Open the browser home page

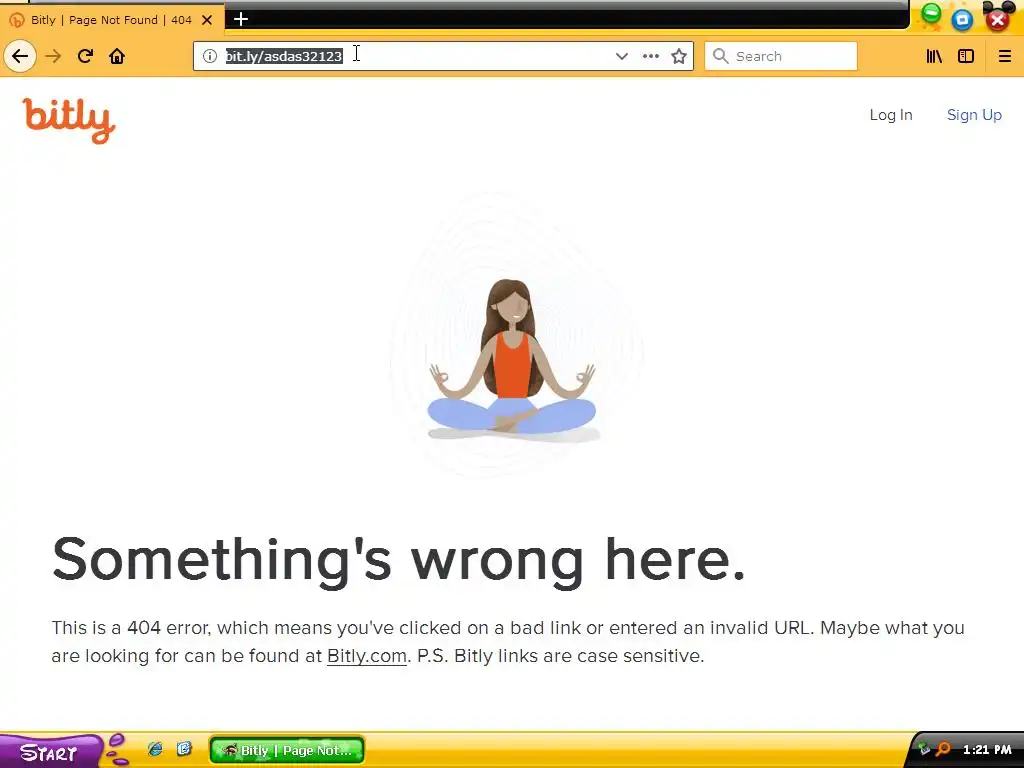point(117,56)
